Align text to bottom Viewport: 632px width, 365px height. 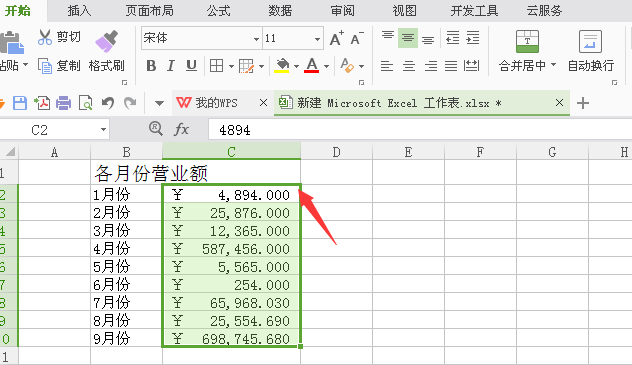pyautogui.click(x=428, y=39)
